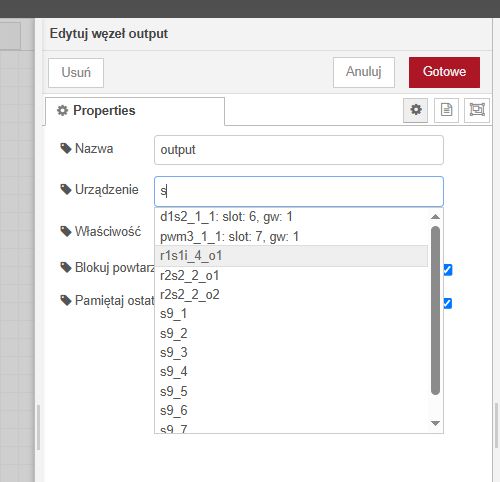The height and width of the screenshot is (482, 500).
Task: Pick s9_1 in device suggestions
Action: click(291, 314)
